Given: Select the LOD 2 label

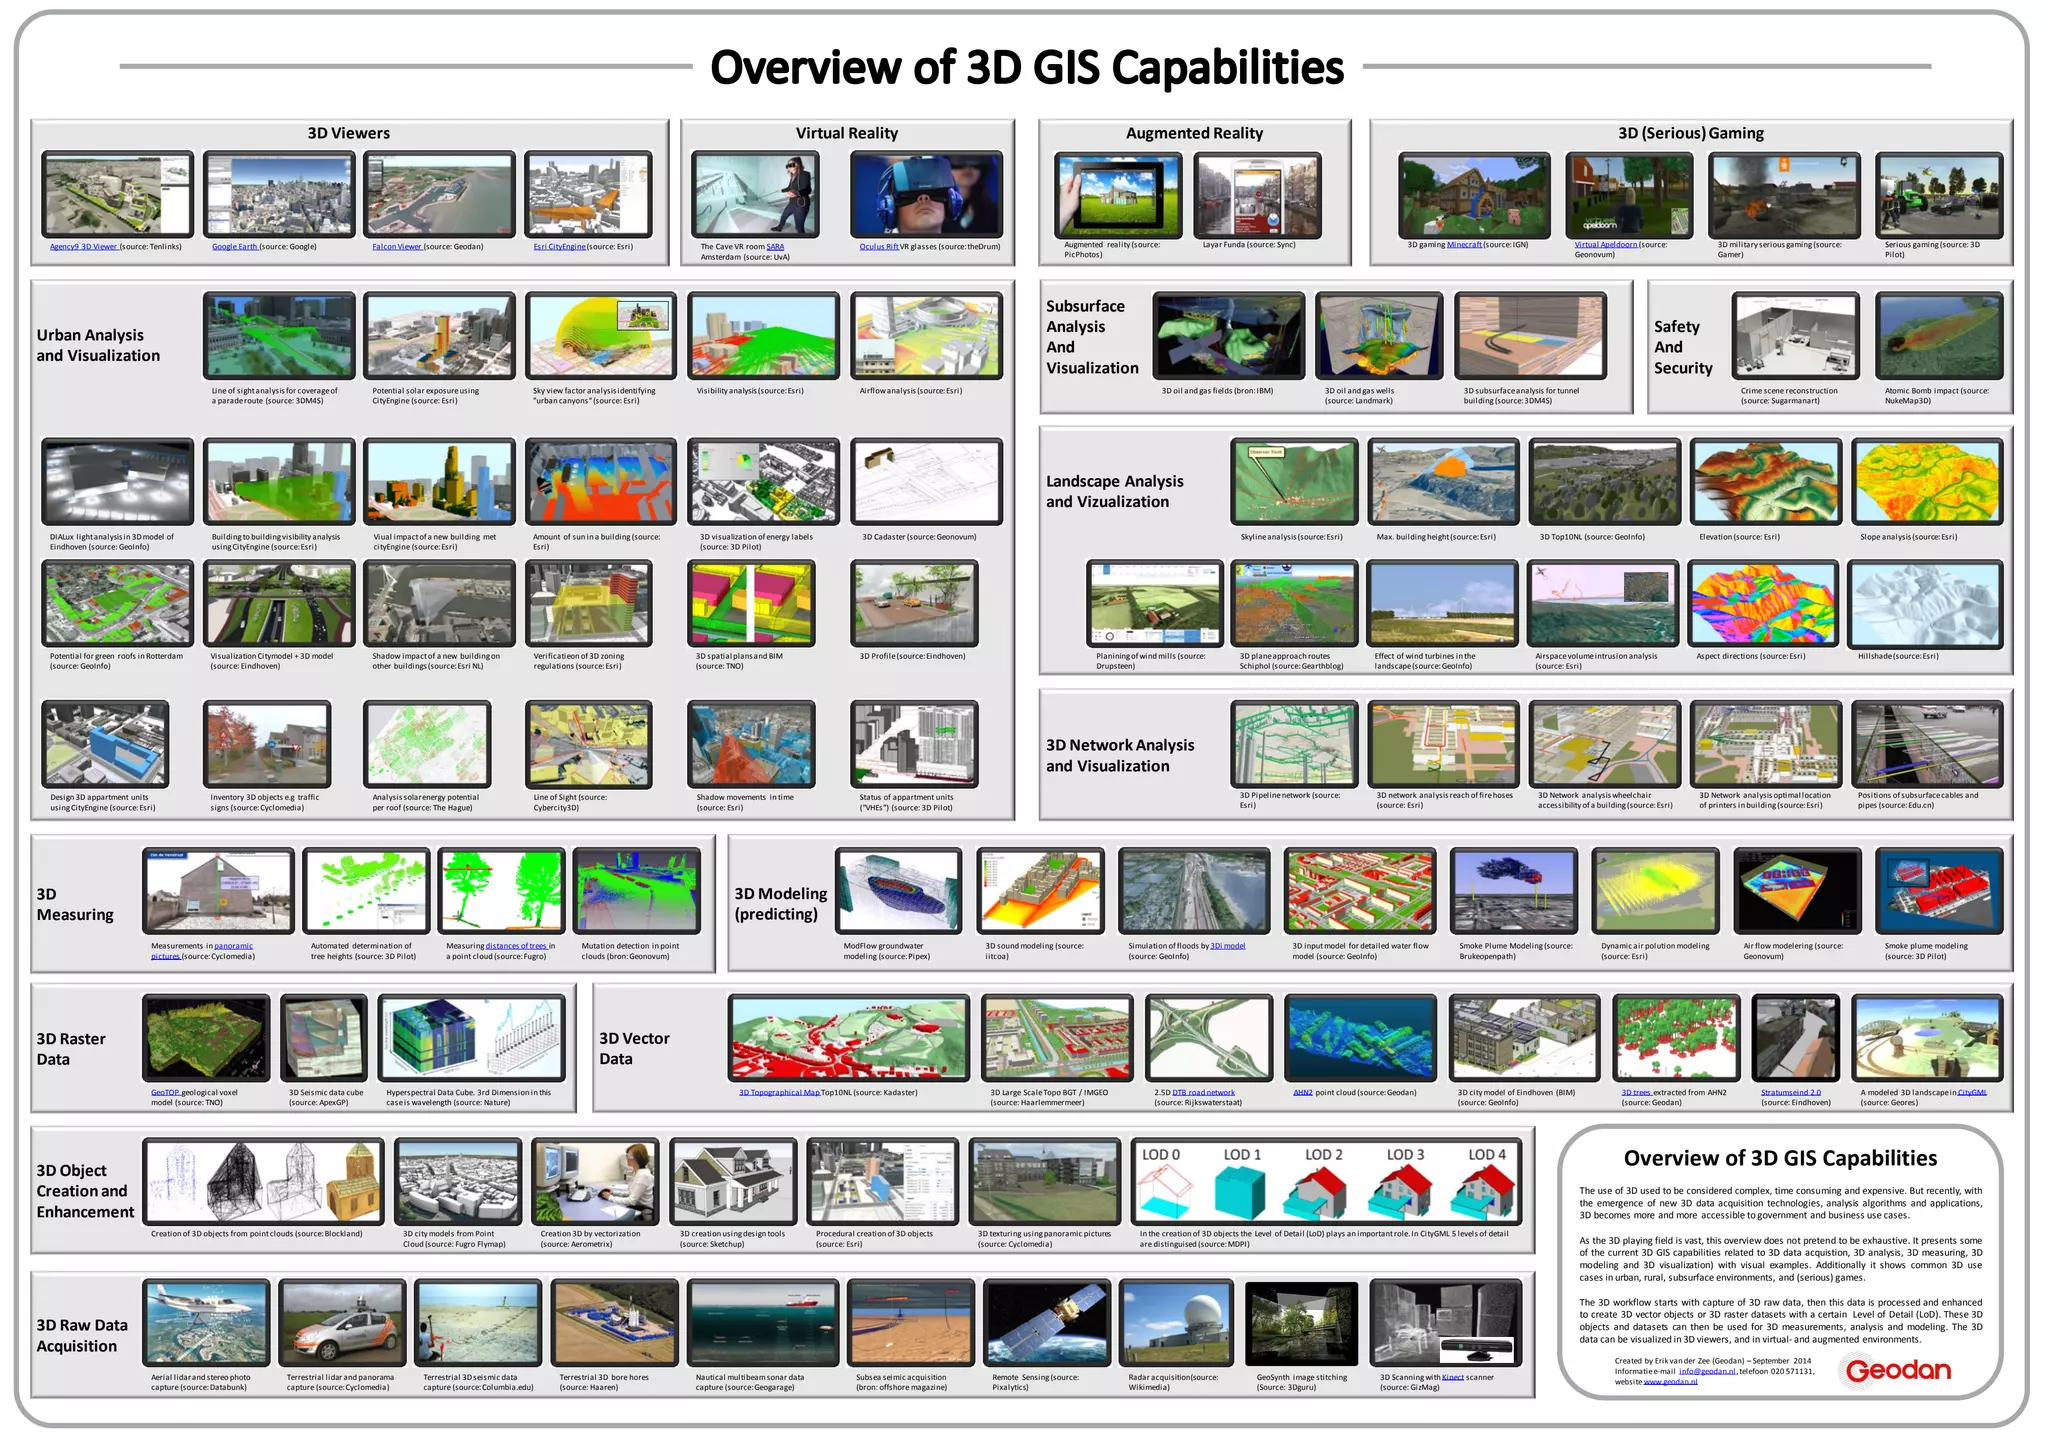Looking at the screenshot, I should [x=1324, y=1155].
